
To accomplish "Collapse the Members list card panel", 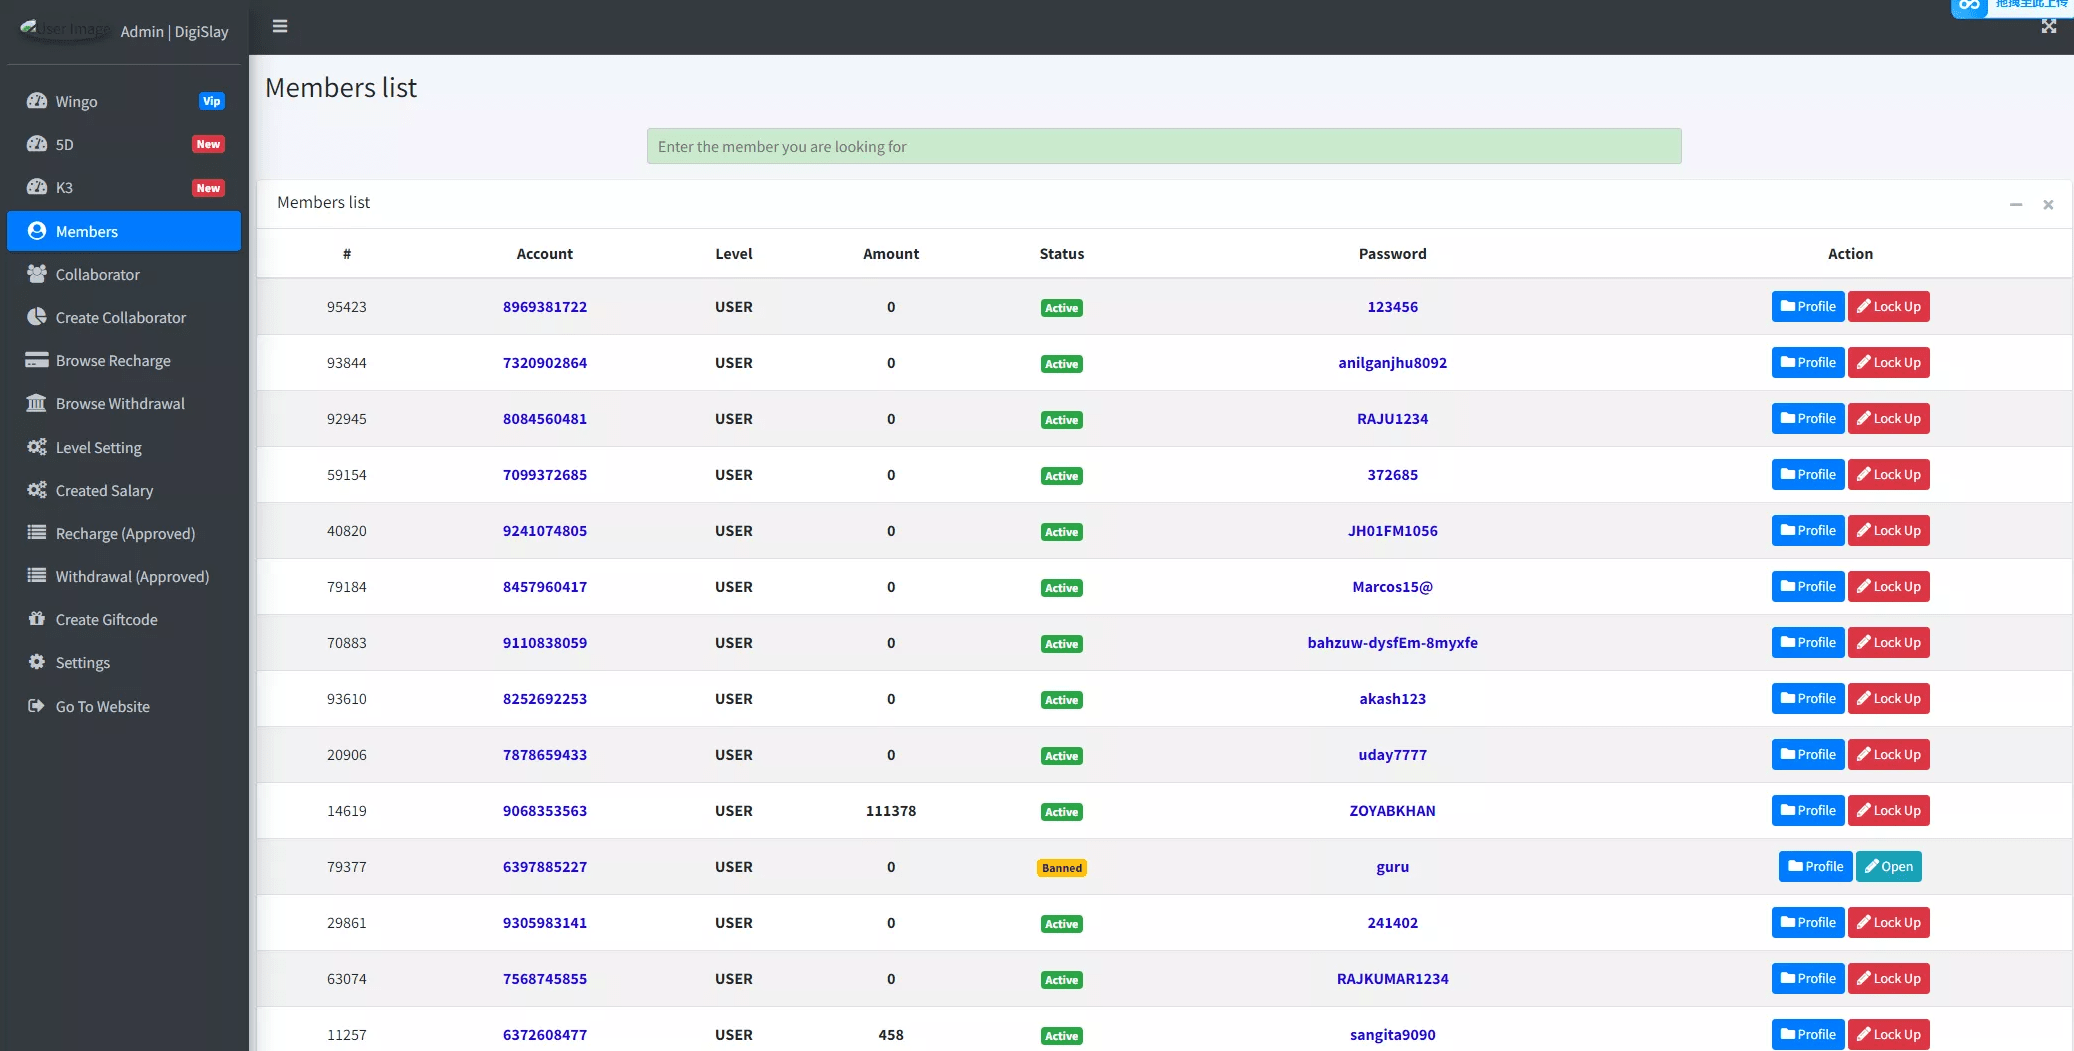I will tap(2016, 205).
